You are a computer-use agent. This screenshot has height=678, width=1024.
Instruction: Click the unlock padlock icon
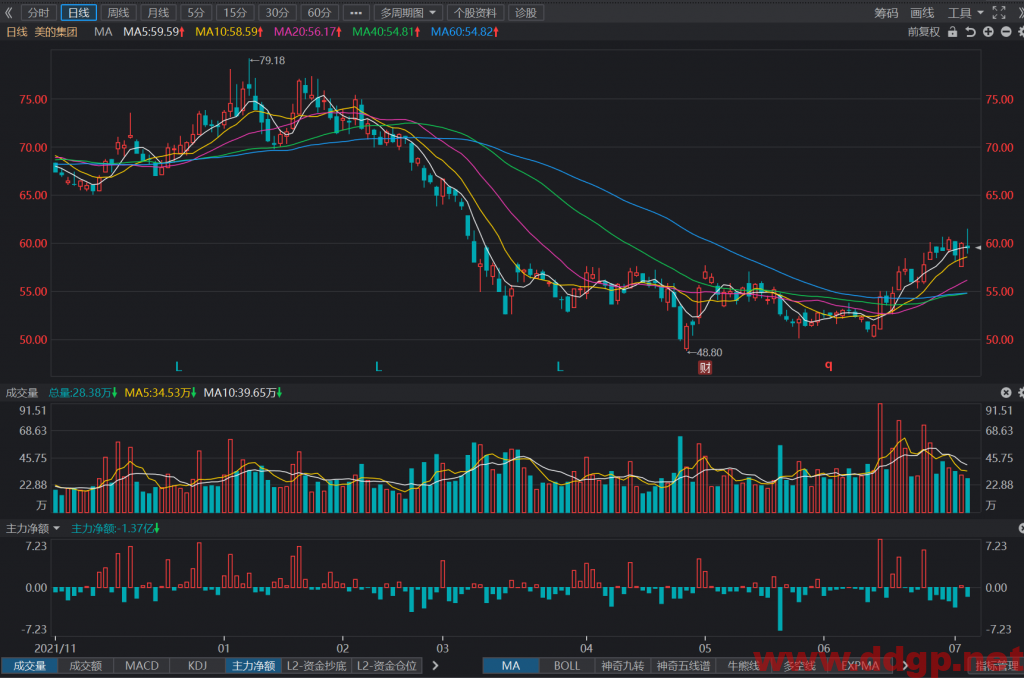[953, 32]
